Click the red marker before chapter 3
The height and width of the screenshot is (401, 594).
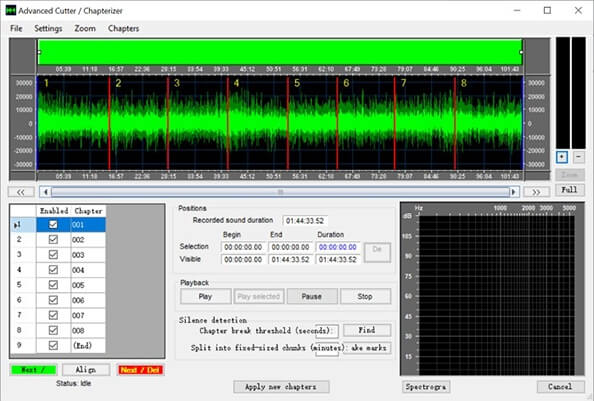tap(168, 123)
